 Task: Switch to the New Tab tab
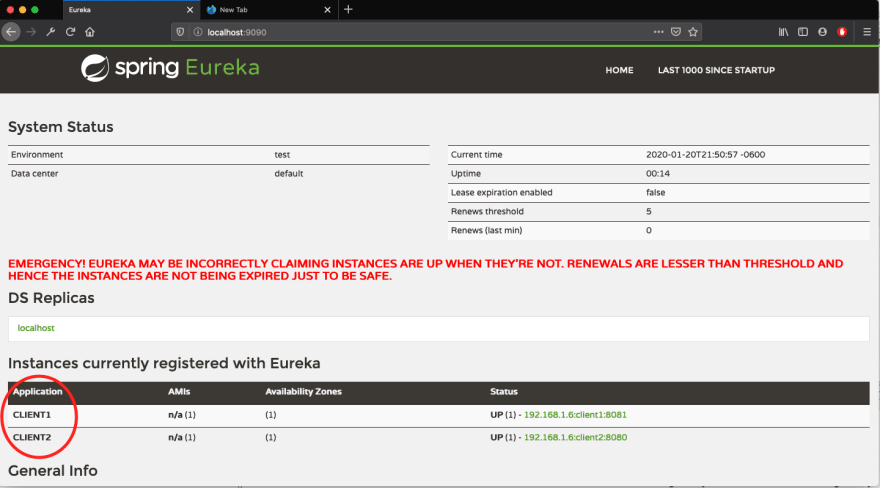269,10
